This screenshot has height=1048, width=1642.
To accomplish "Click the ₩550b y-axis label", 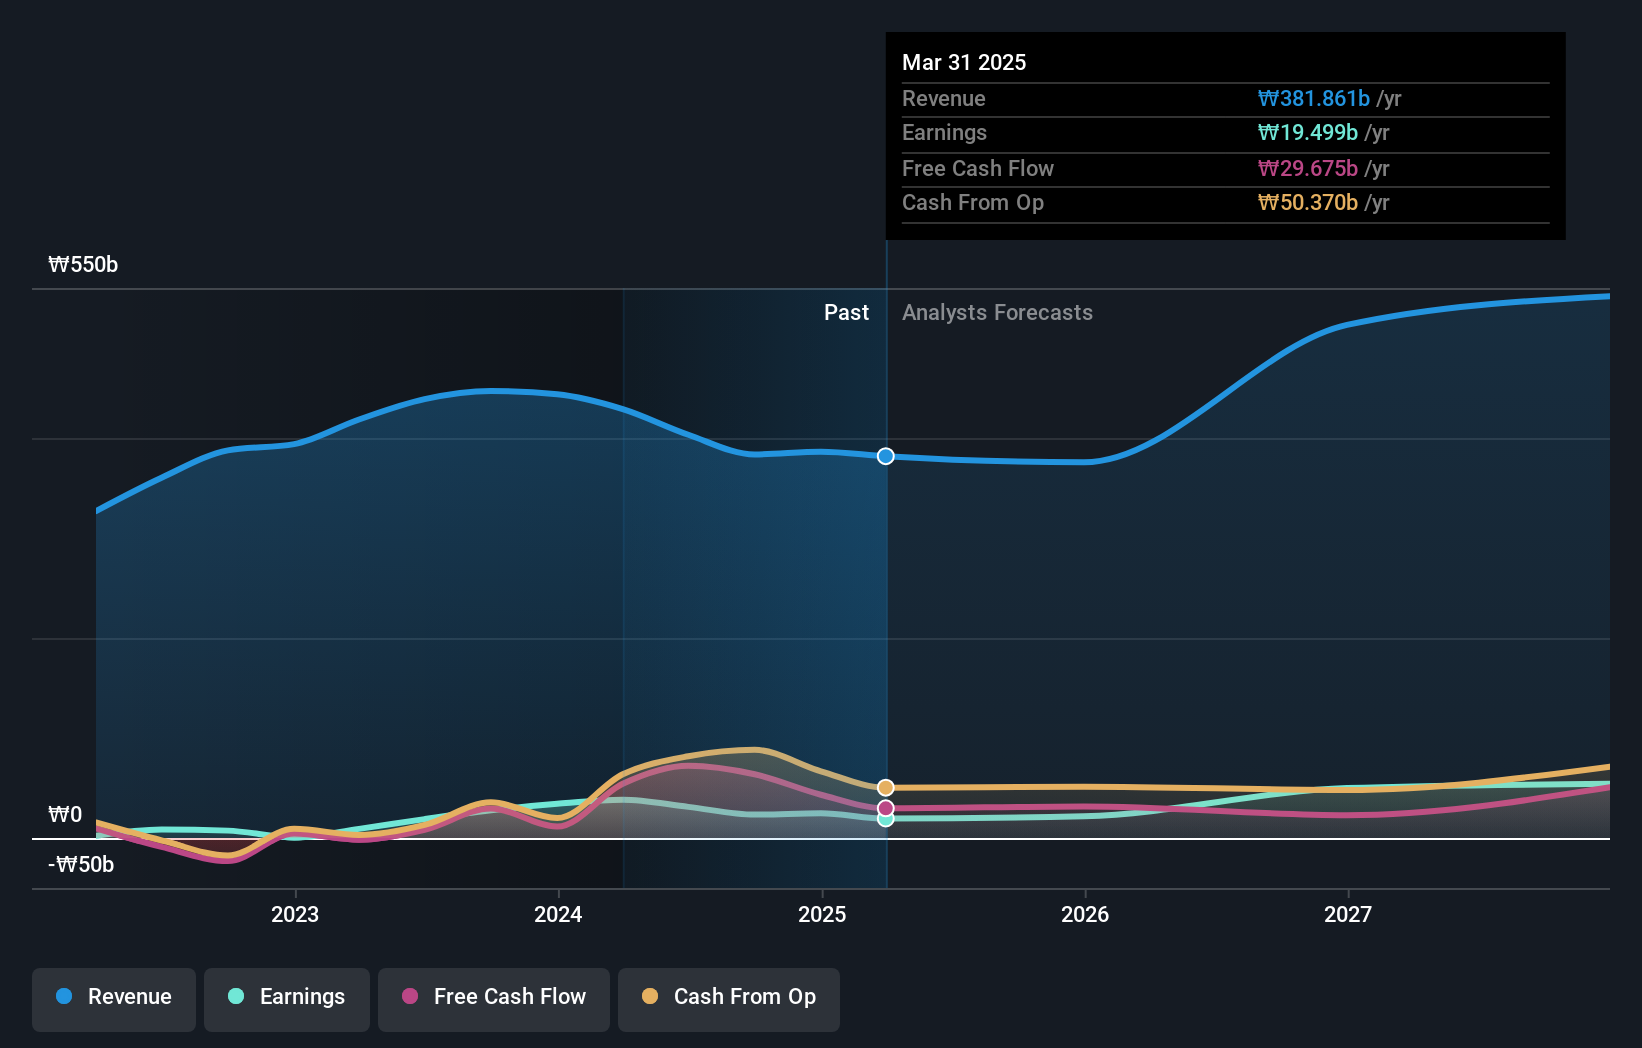I will tap(83, 265).
